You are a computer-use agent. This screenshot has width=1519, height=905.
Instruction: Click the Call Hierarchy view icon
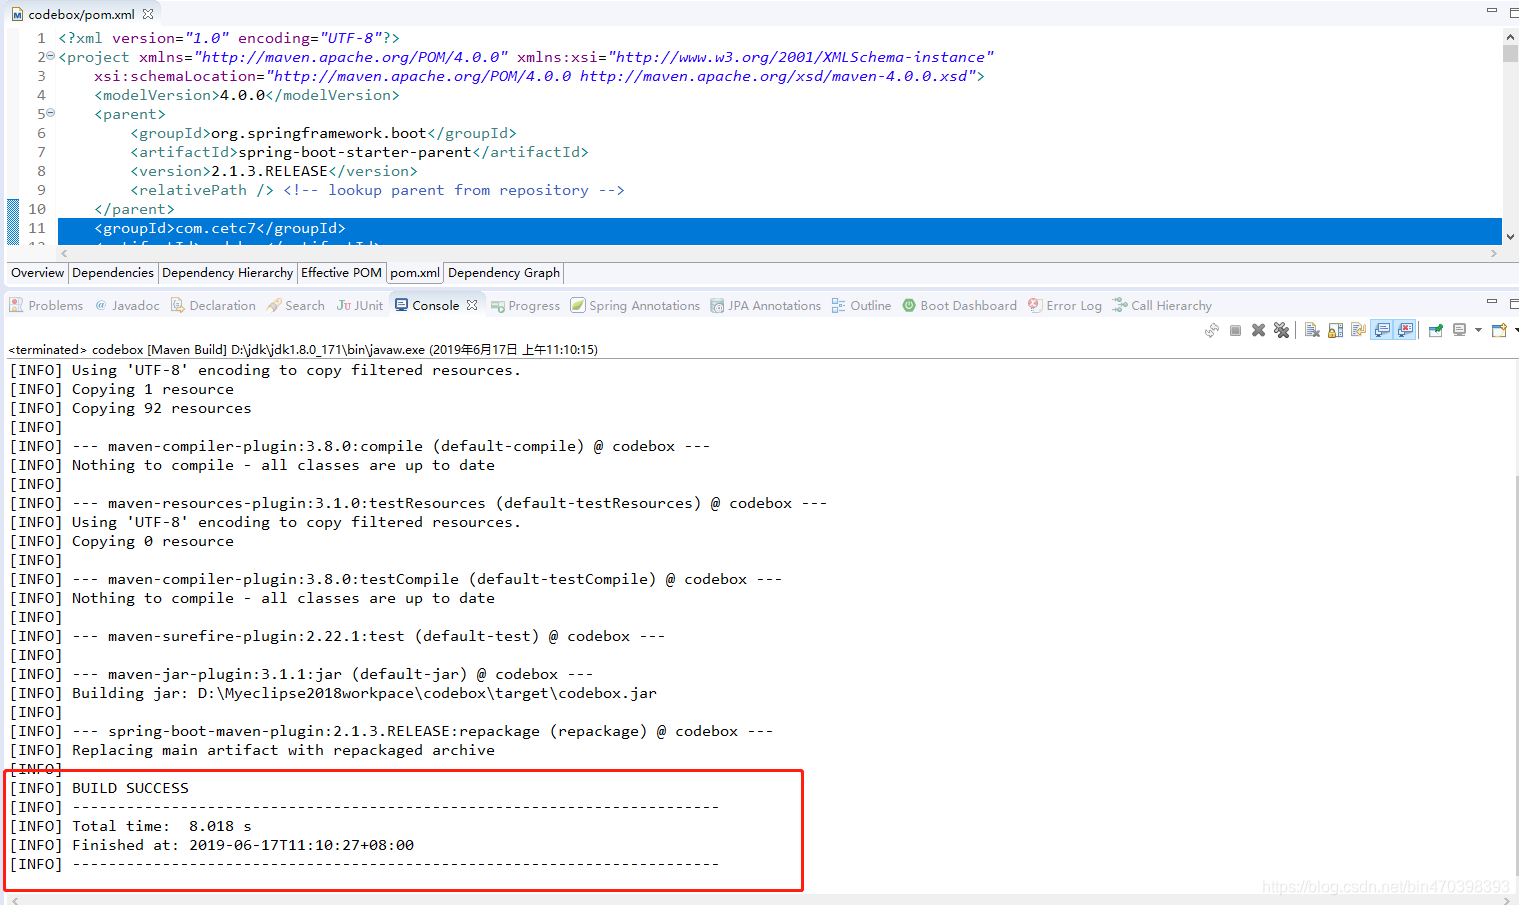(1120, 305)
